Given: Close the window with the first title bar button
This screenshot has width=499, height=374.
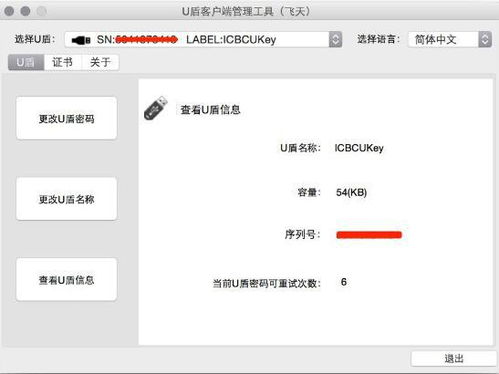Looking at the screenshot, I should point(9,11).
